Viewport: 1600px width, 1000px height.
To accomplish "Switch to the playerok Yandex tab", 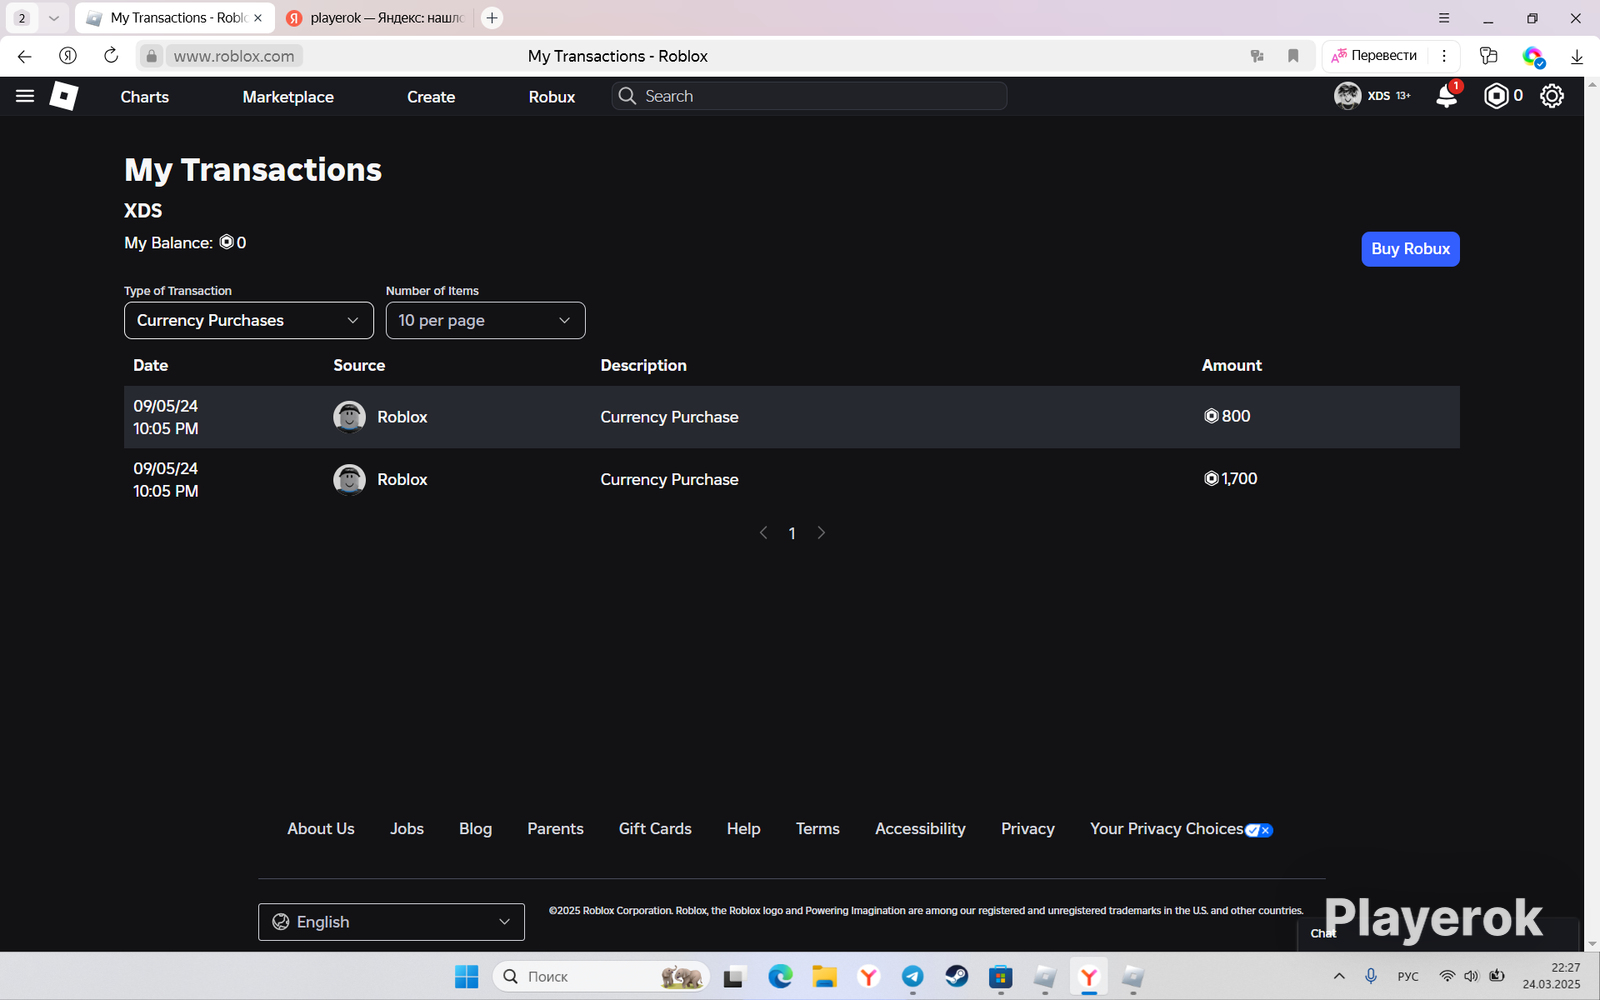I will click(375, 18).
